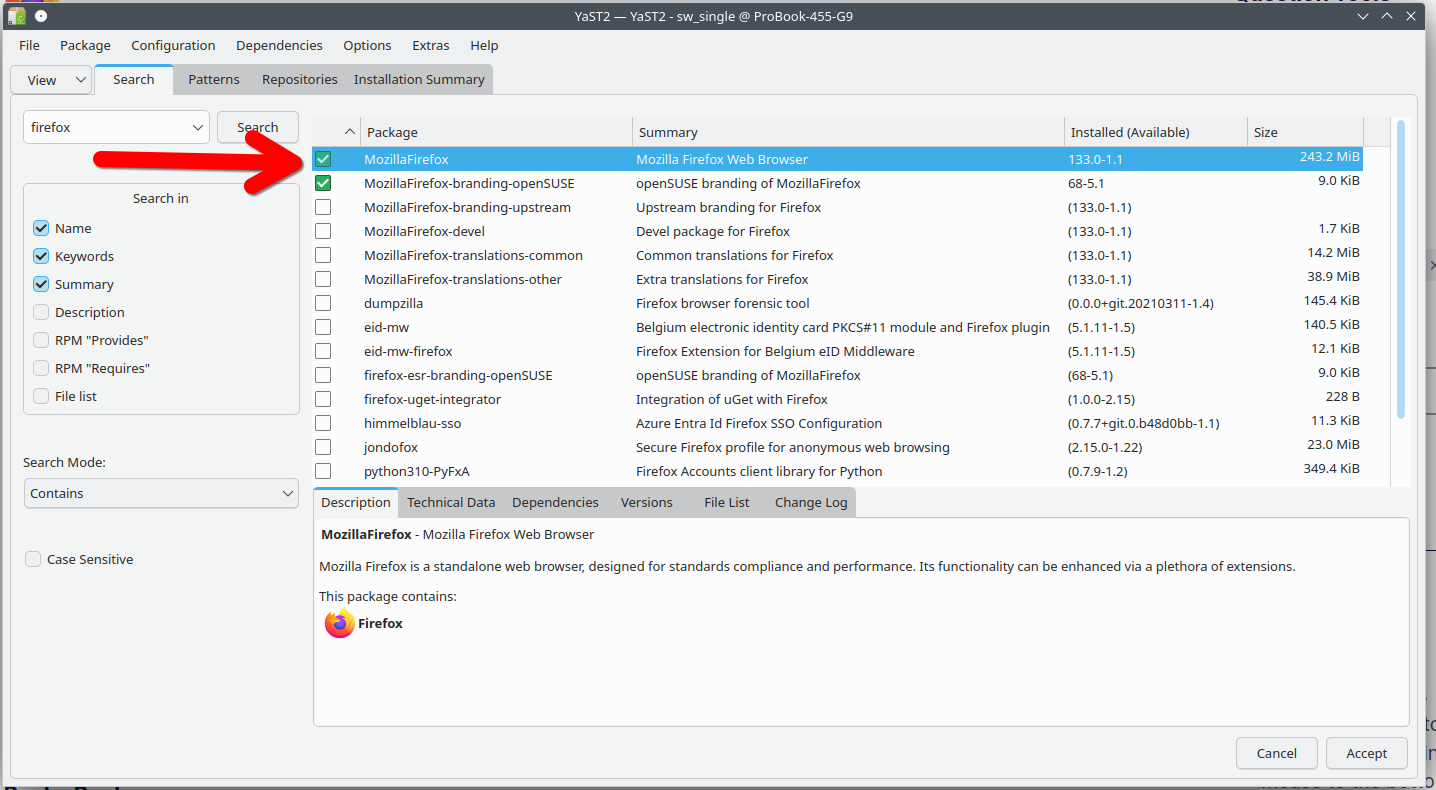
Task: Click version 133.0-1.1 of MozillaFirefox row
Action: pyautogui.click(x=1097, y=159)
